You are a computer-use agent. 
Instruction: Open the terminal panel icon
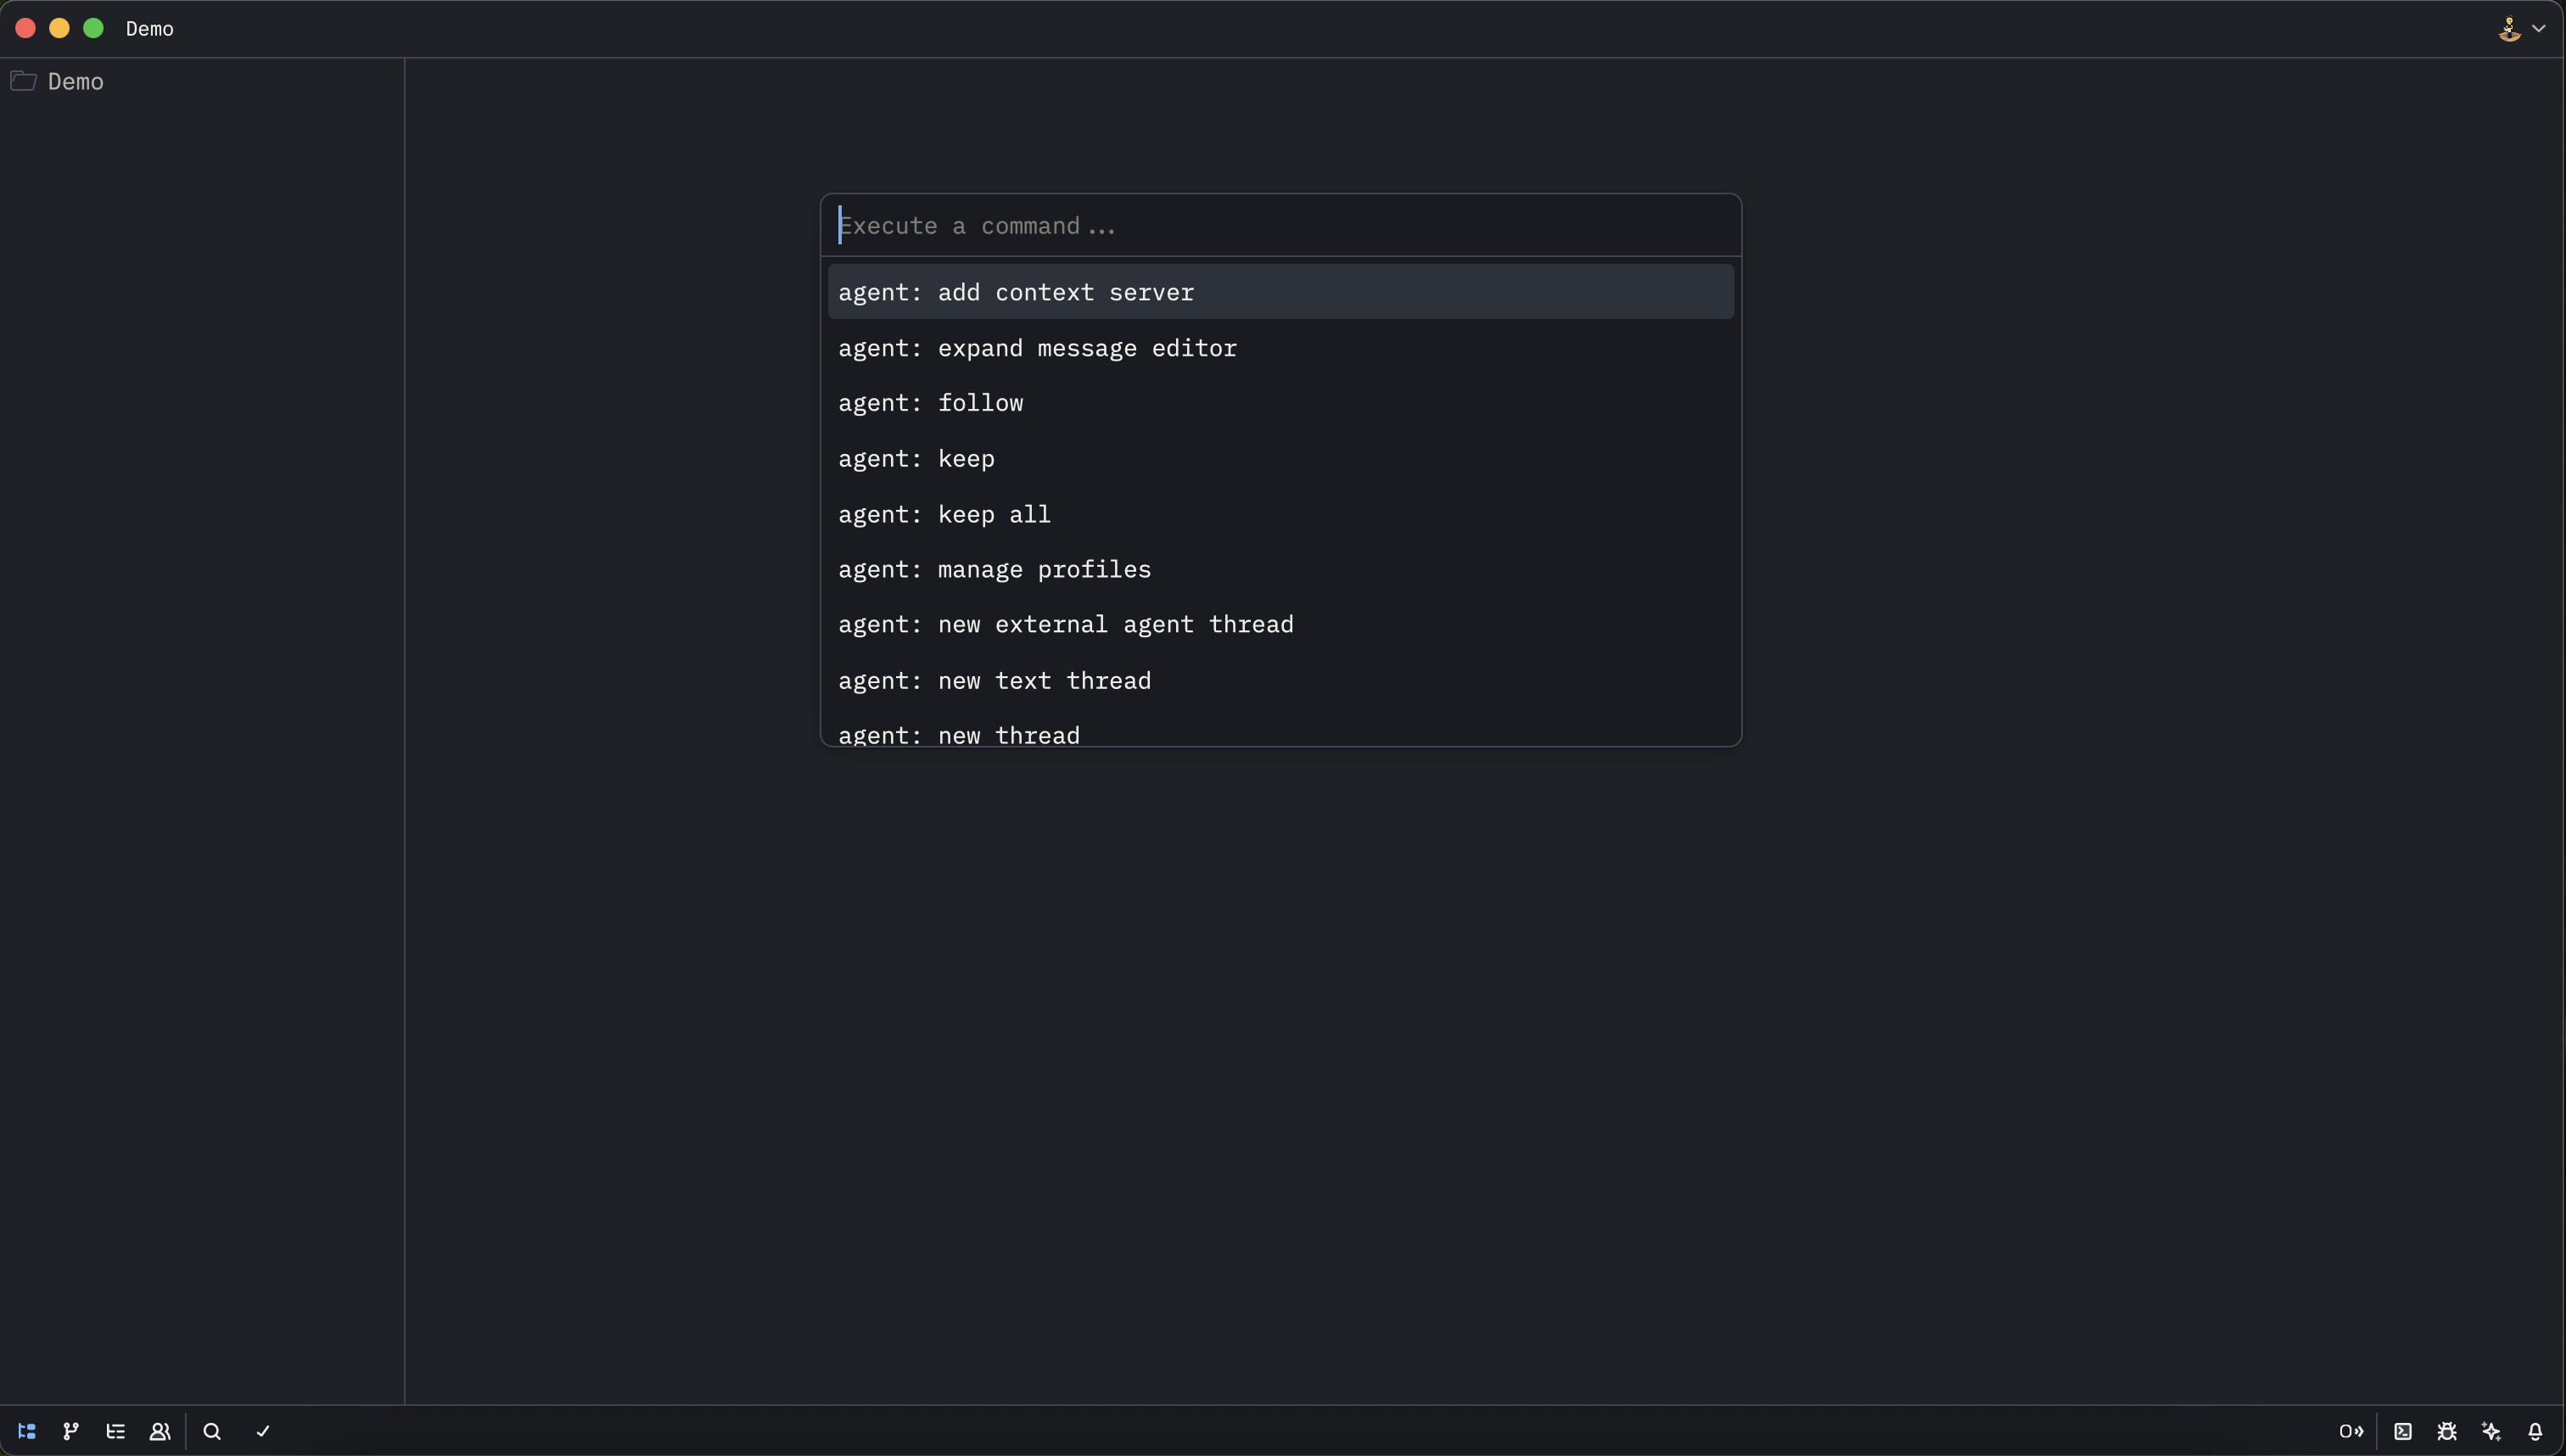click(2403, 1431)
